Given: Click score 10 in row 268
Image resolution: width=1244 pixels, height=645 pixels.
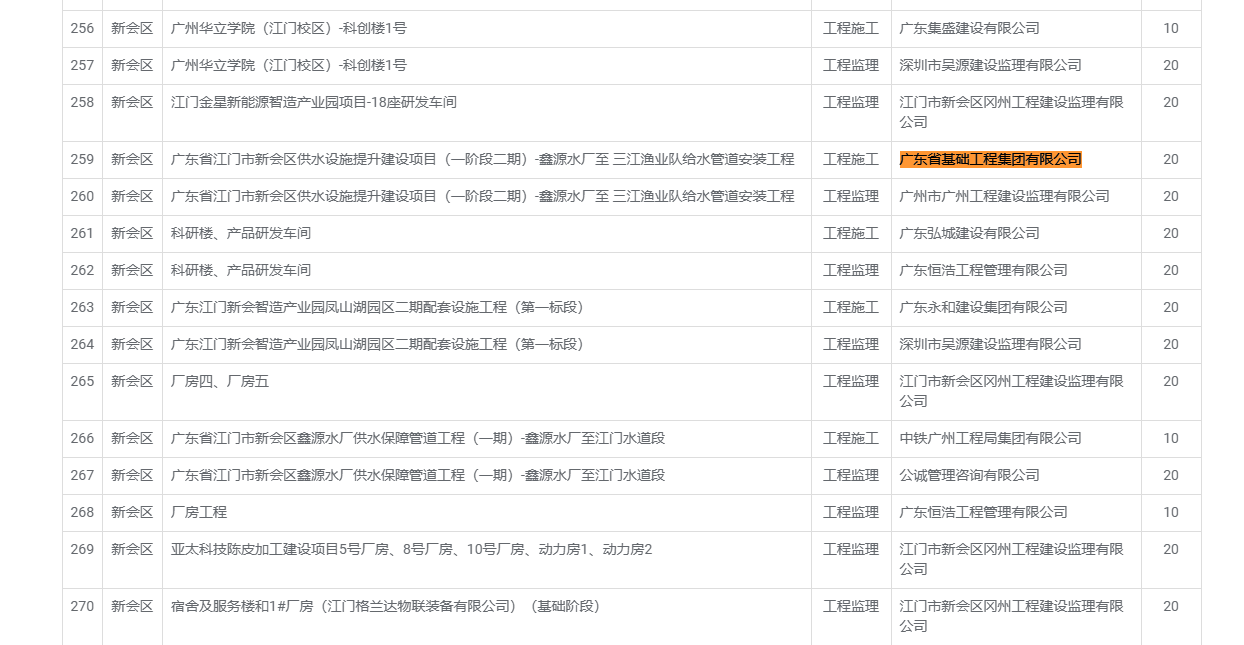Looking at the screenshot, I should pos(1170,512).
